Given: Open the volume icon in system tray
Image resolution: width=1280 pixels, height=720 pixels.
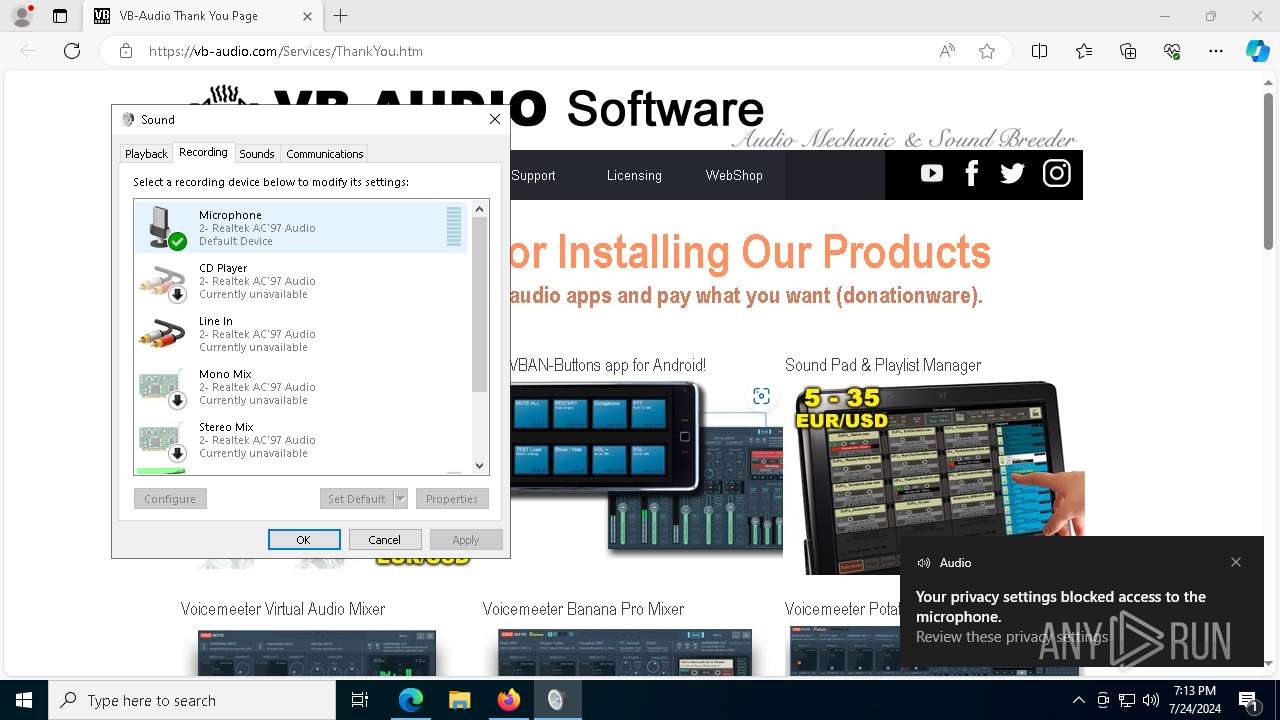Looking at the screenshot, I should [x=1151, y=700].
